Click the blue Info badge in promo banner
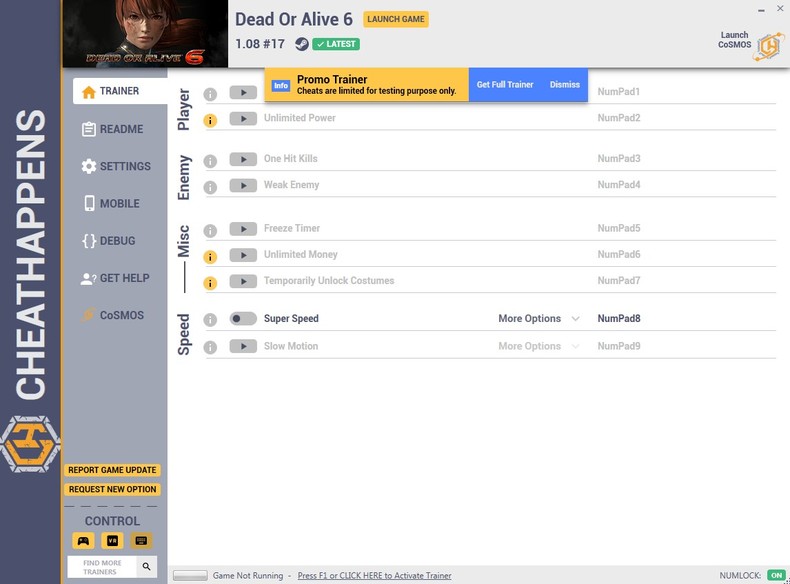790x584 pixels. click(281, 85)
